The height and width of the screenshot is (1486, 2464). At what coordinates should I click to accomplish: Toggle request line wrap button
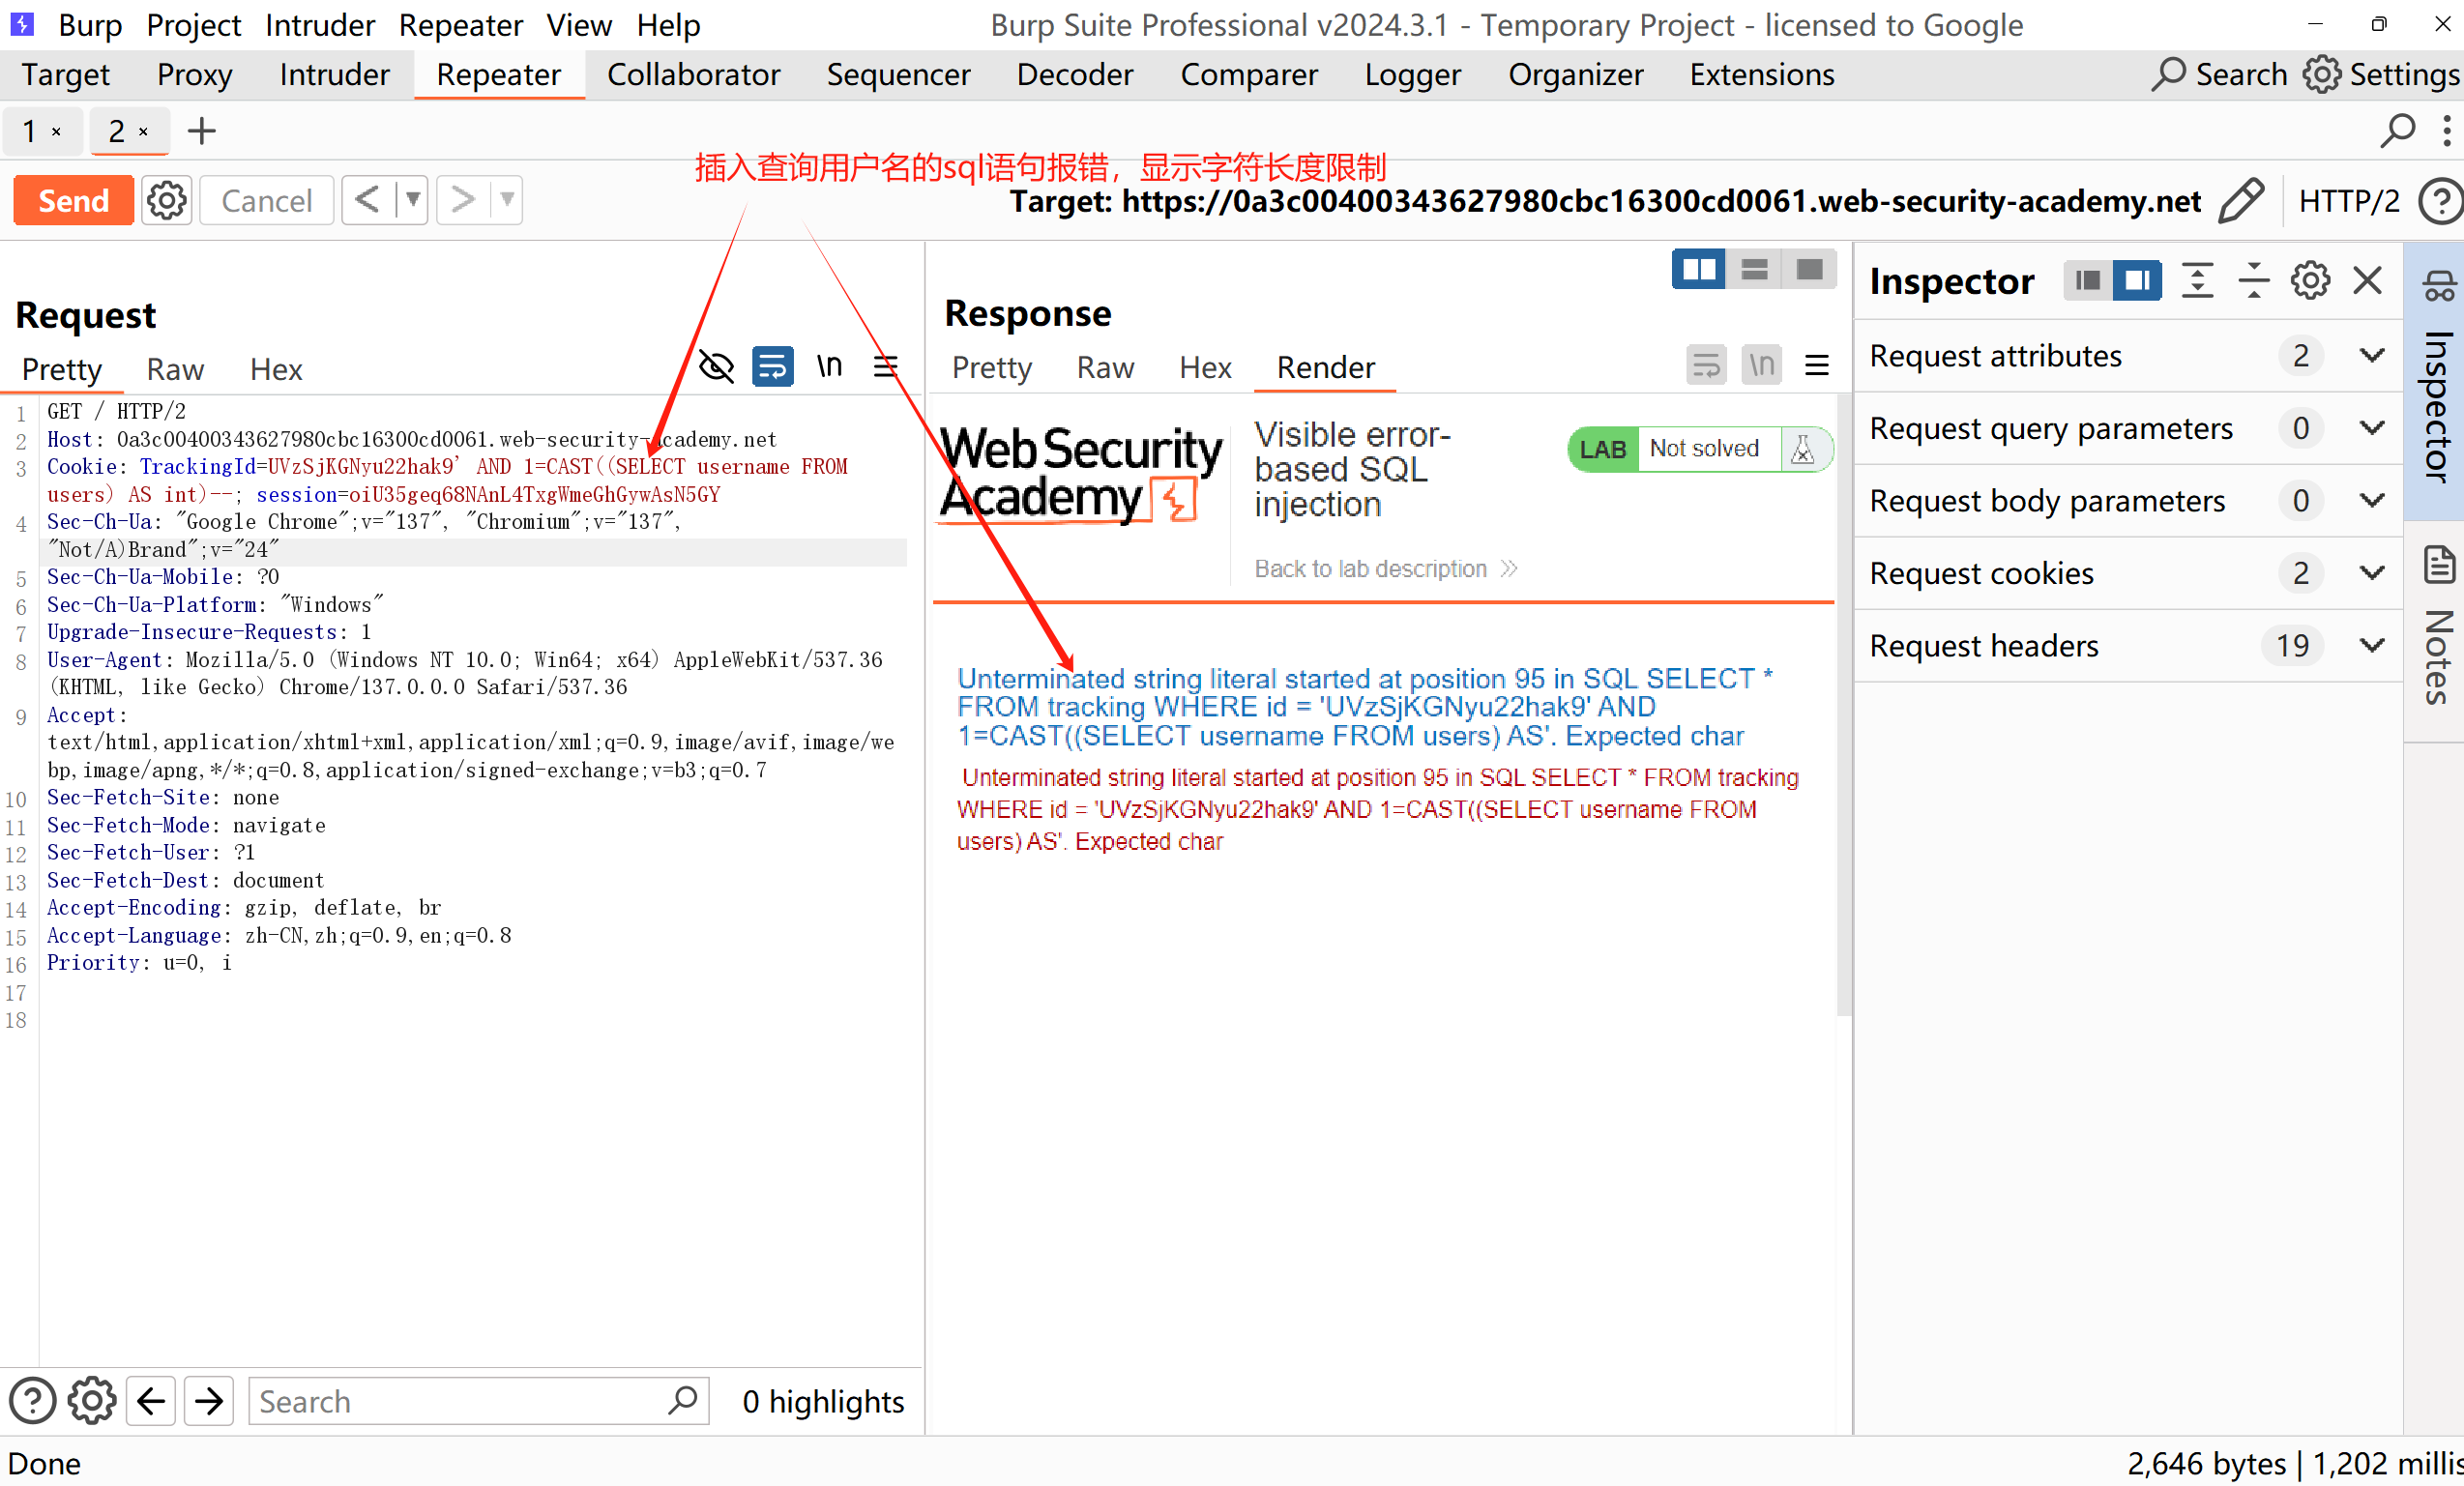click(772, 367)
